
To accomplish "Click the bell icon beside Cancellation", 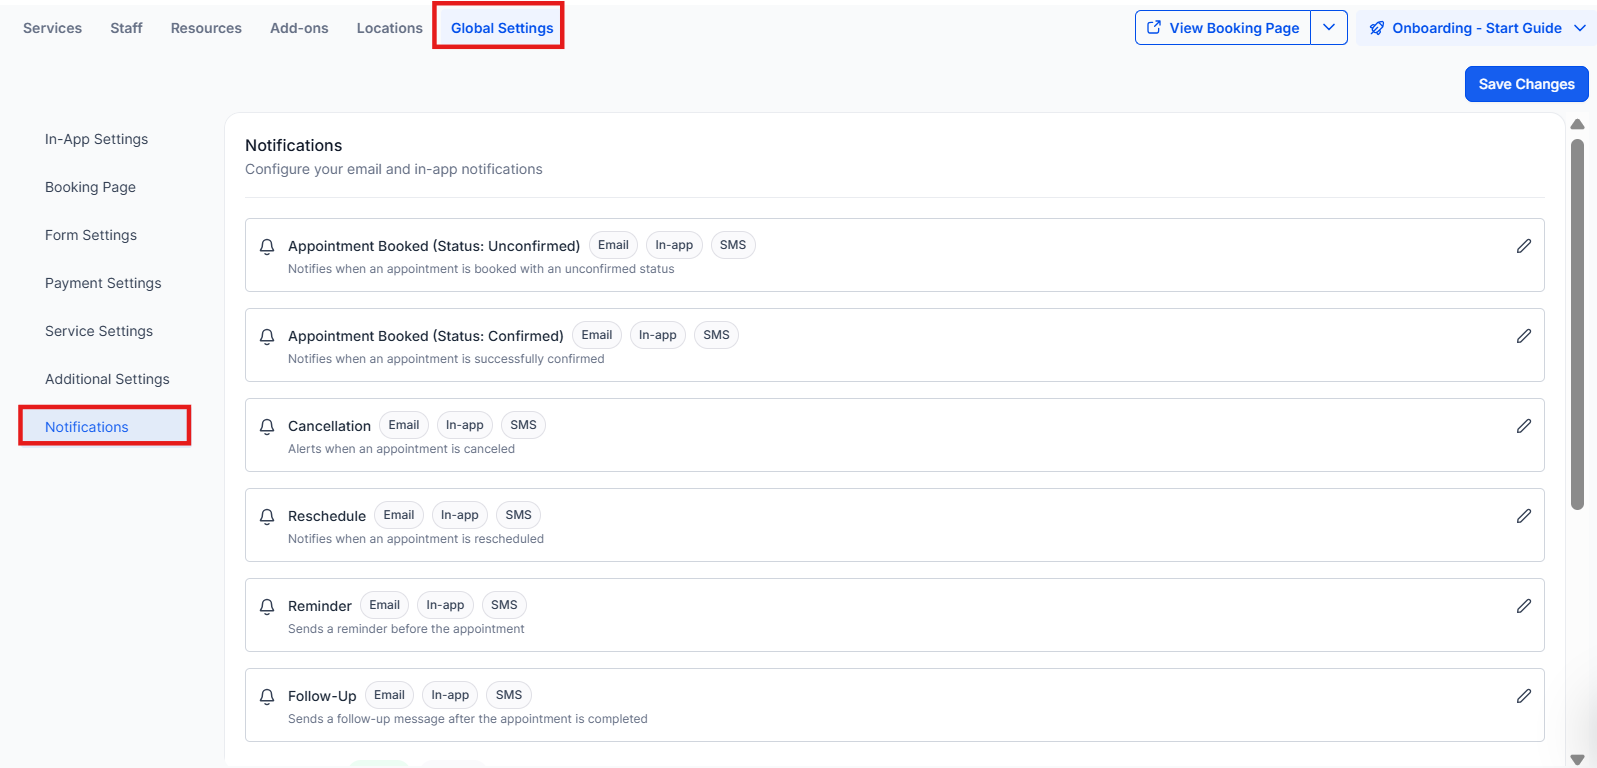I will point(267,427).
